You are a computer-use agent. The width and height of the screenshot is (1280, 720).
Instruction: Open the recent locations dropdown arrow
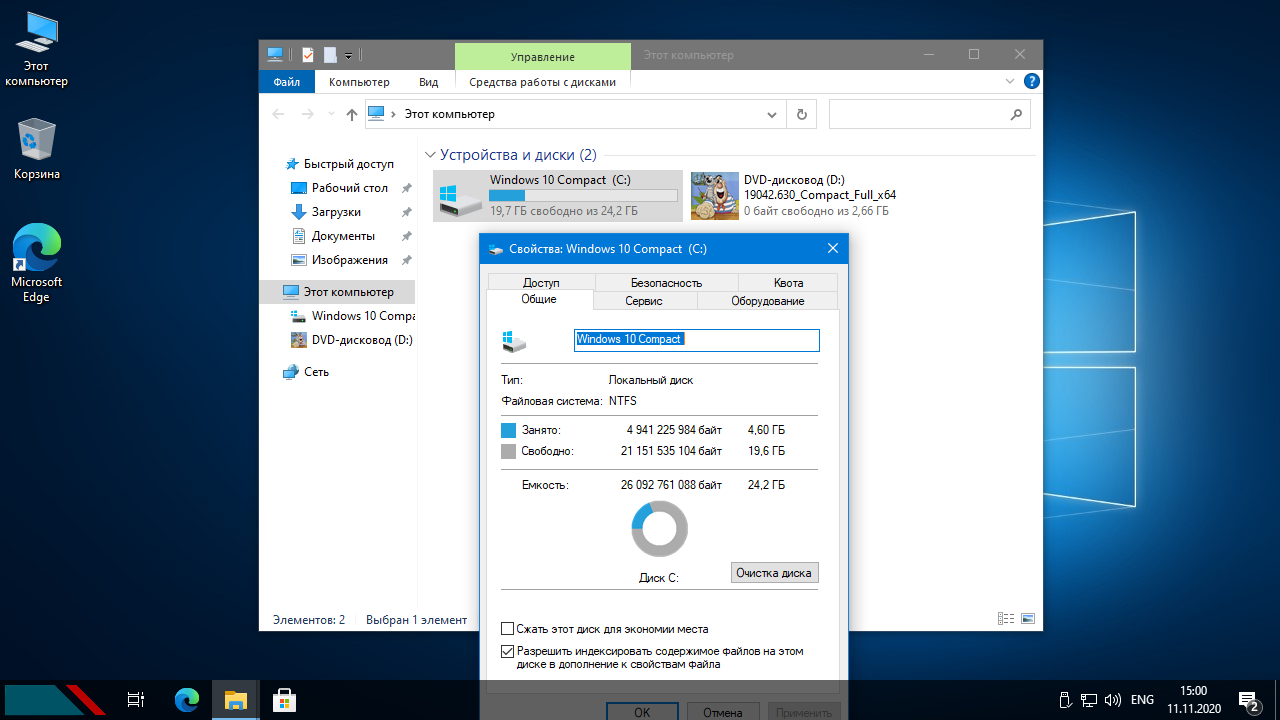332,115
